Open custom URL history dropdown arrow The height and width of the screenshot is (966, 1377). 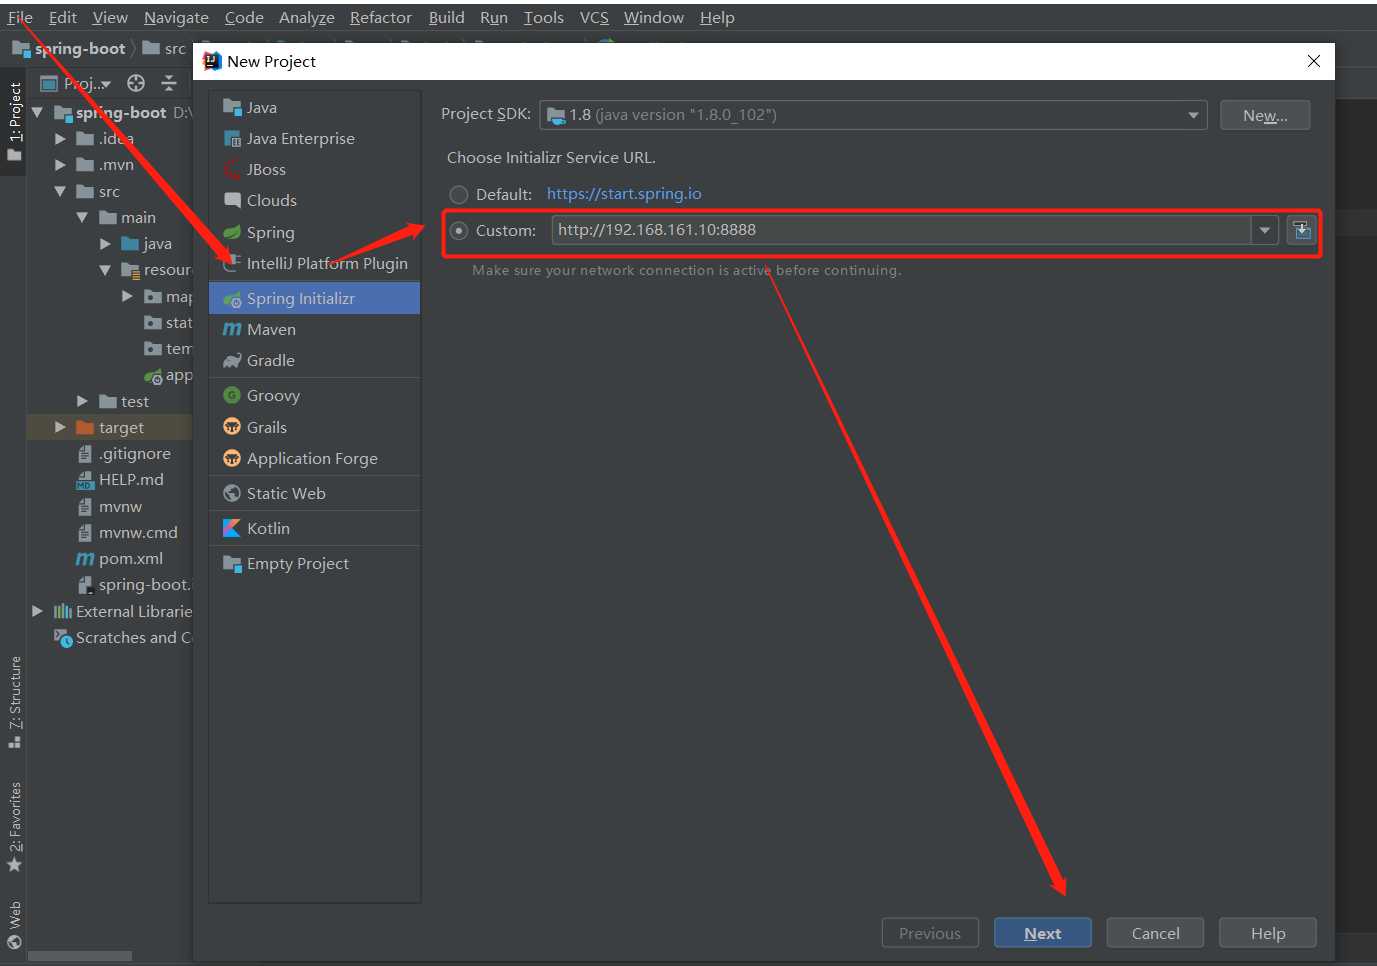pyautogui.click(x=1265, y=230)
